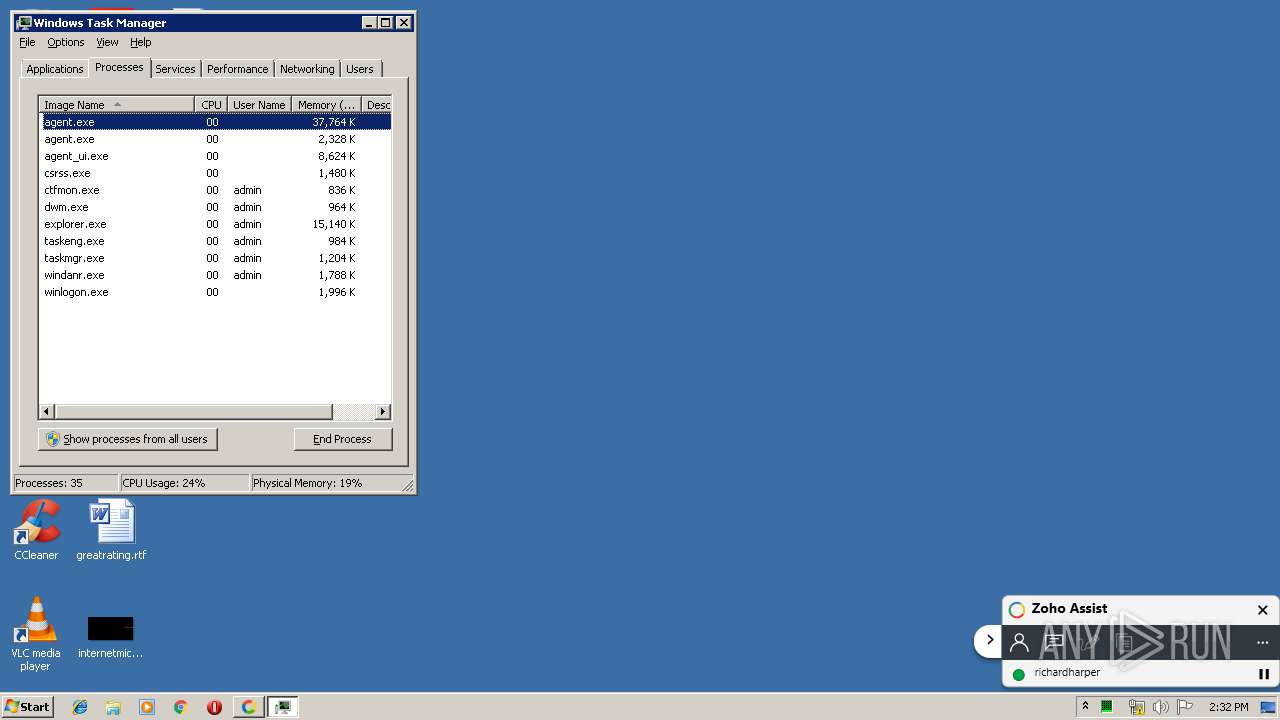Open CCleaner desktop shortcut
The image size is (1280, 720).
click(36, 530)
